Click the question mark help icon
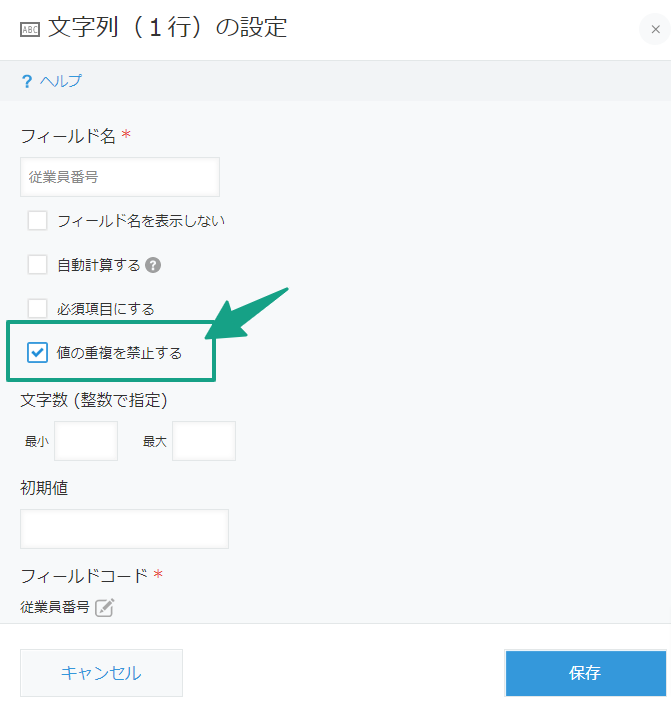 click(27, 82)
